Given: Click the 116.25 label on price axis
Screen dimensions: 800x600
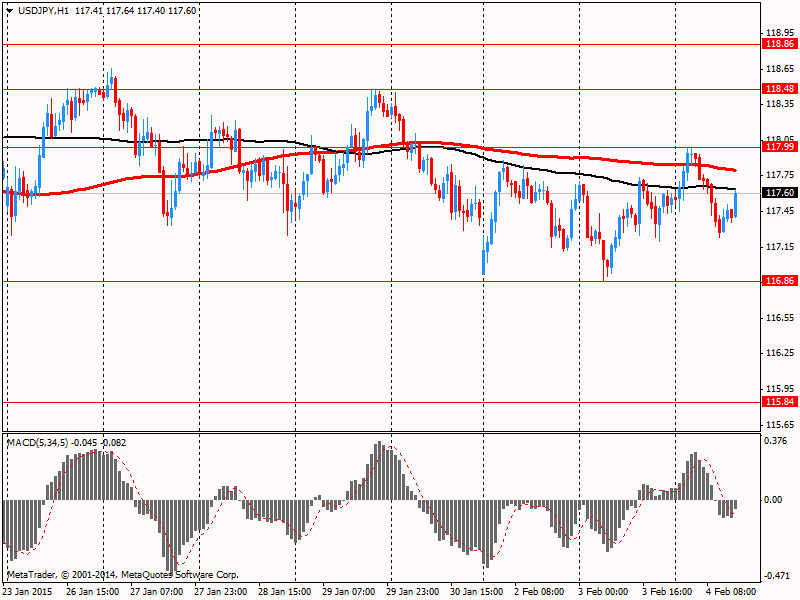Looking at the screenshot, I should click(x=778, y=353).
